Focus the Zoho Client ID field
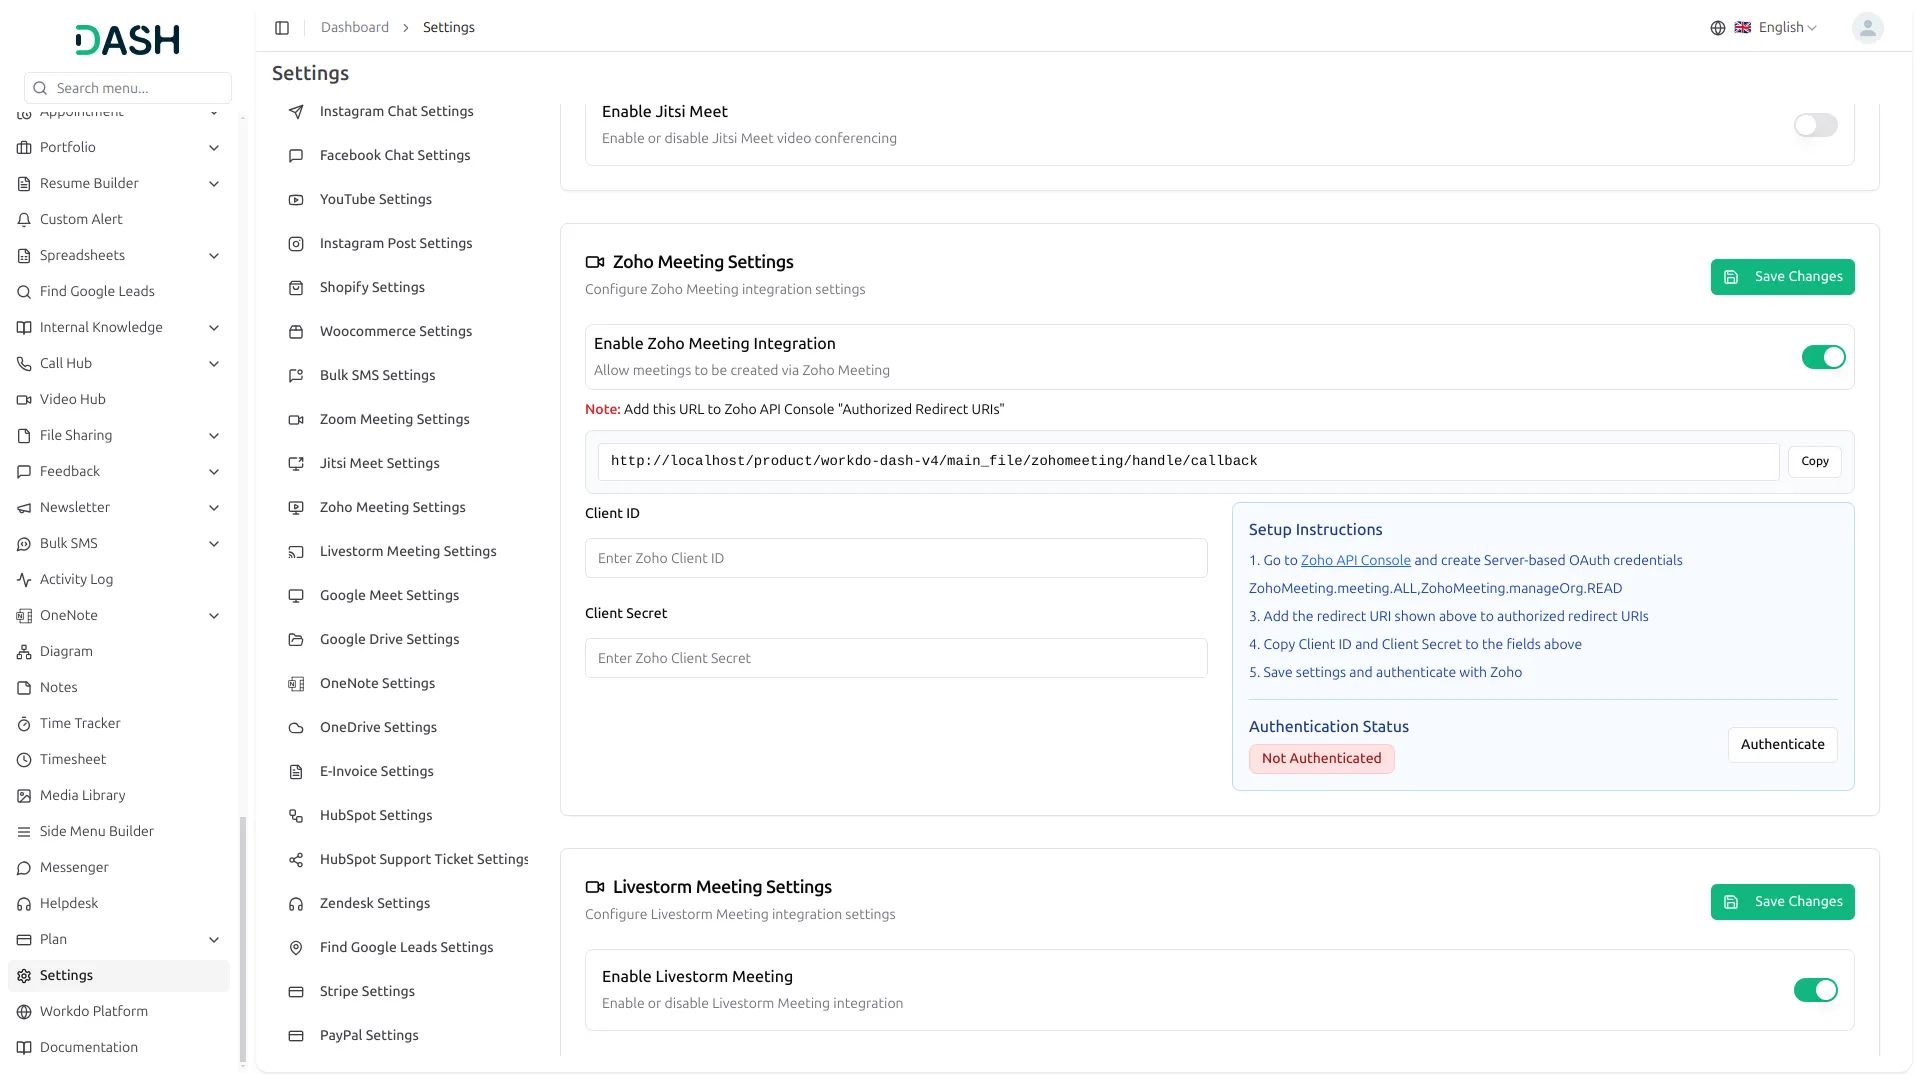The image size is (1920, 1080). (895, 559)
